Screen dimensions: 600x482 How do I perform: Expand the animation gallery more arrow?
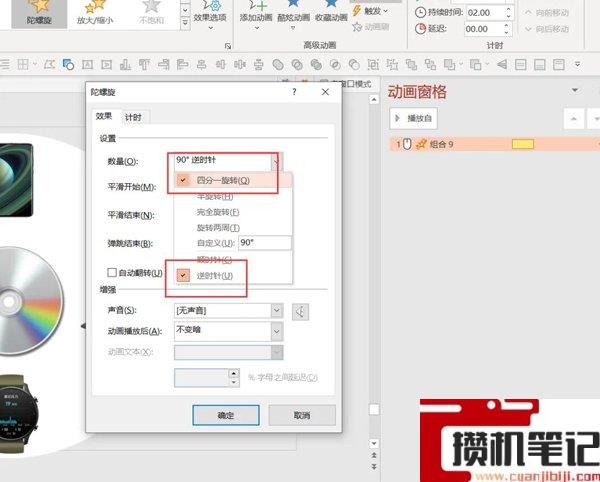pyautogui.click(x=185, y=23)
